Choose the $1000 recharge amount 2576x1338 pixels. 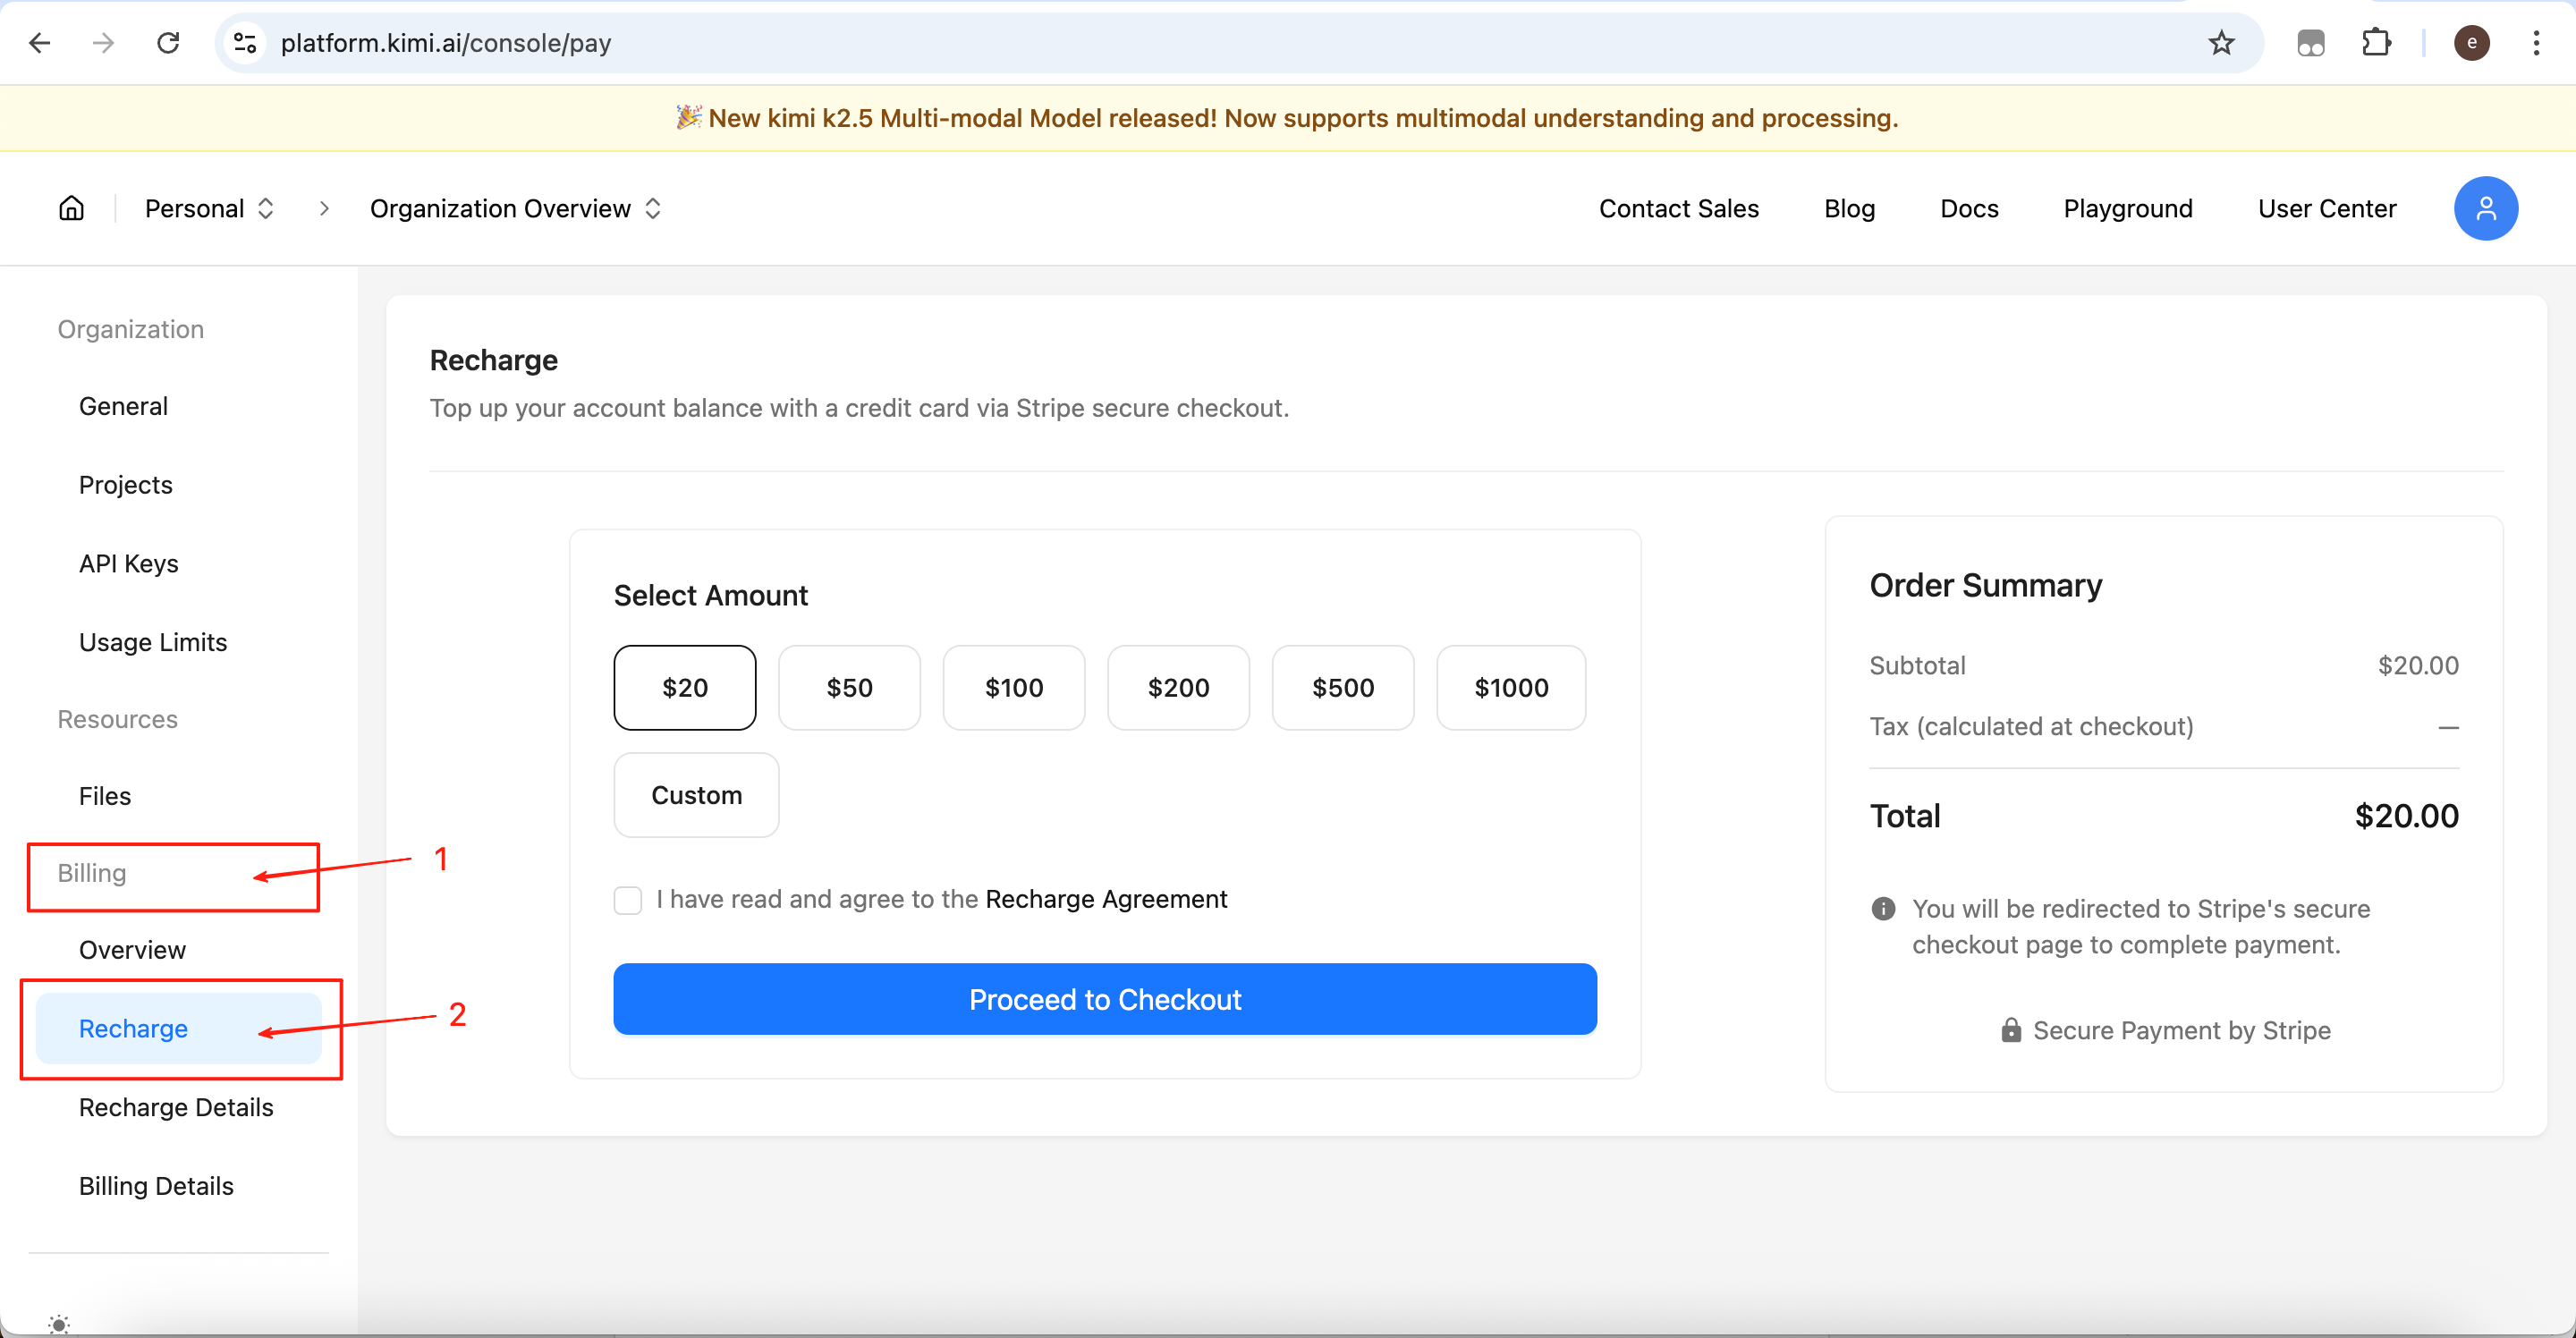1510,688
